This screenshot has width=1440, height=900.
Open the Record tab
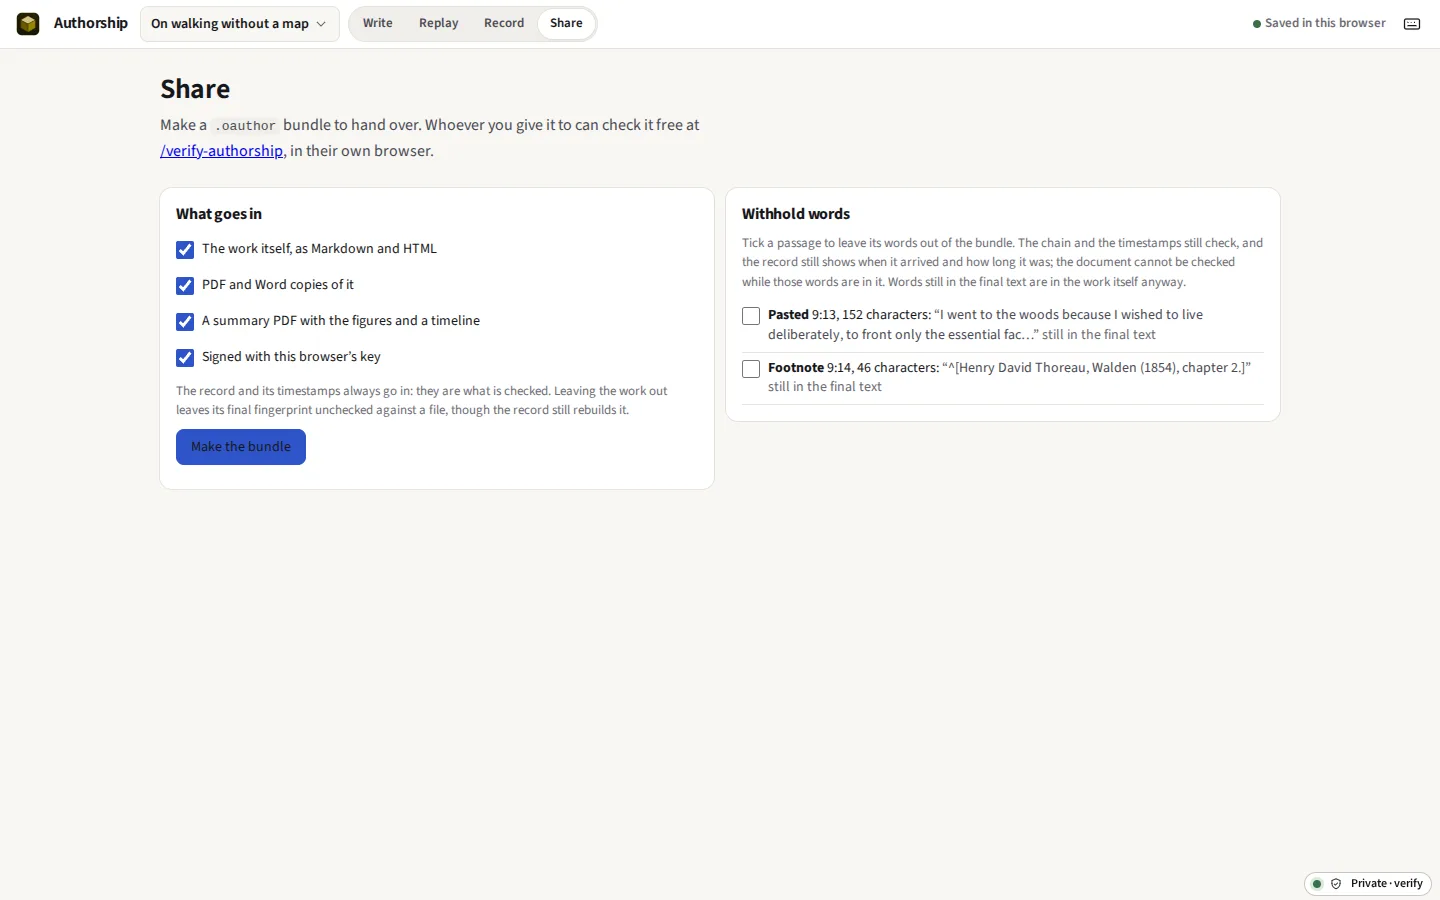pos(504,23)
